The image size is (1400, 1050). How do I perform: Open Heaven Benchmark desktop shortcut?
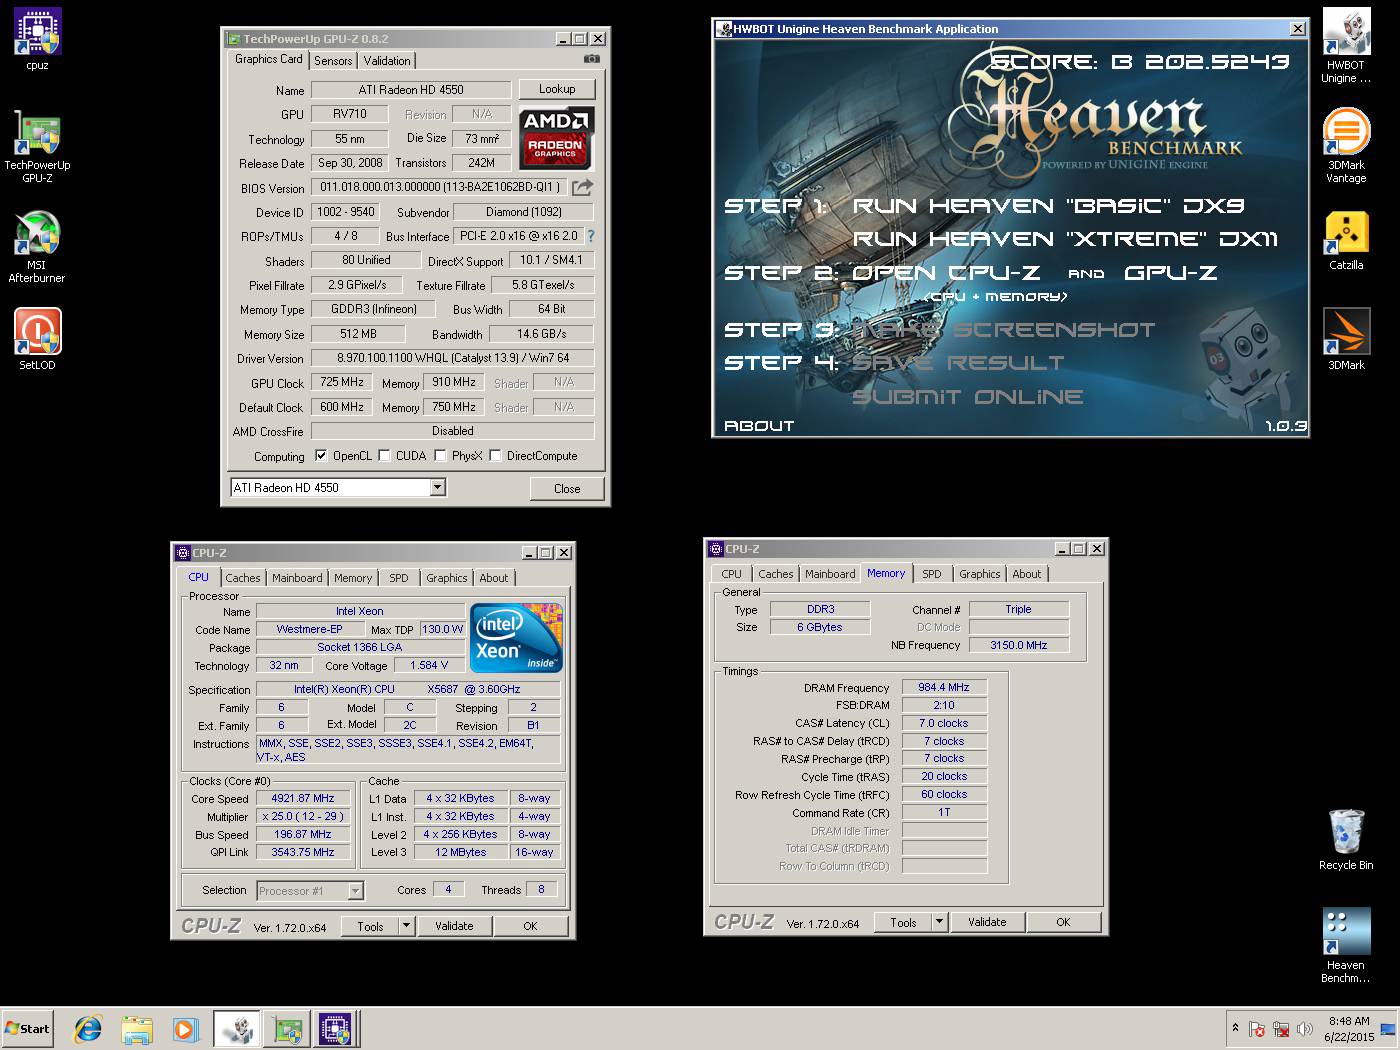click(x=1346, y=945)
